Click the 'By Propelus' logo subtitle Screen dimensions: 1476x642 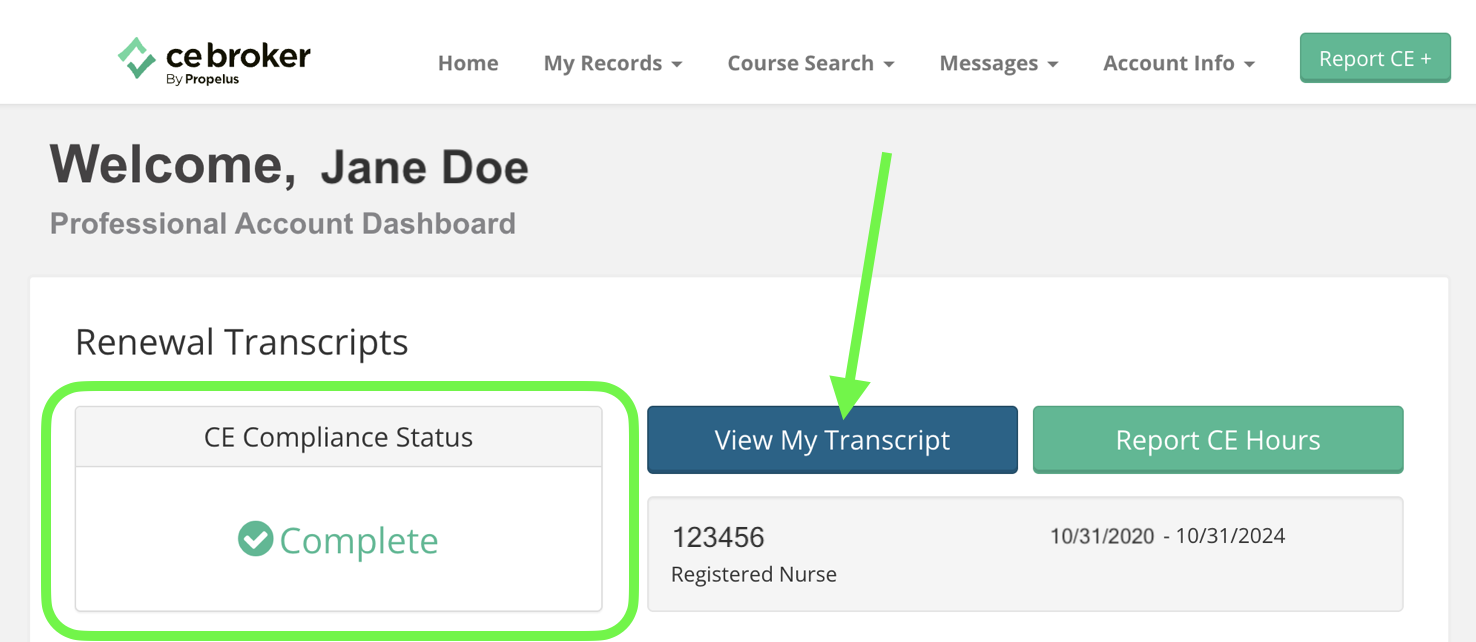tap(202, 80)
